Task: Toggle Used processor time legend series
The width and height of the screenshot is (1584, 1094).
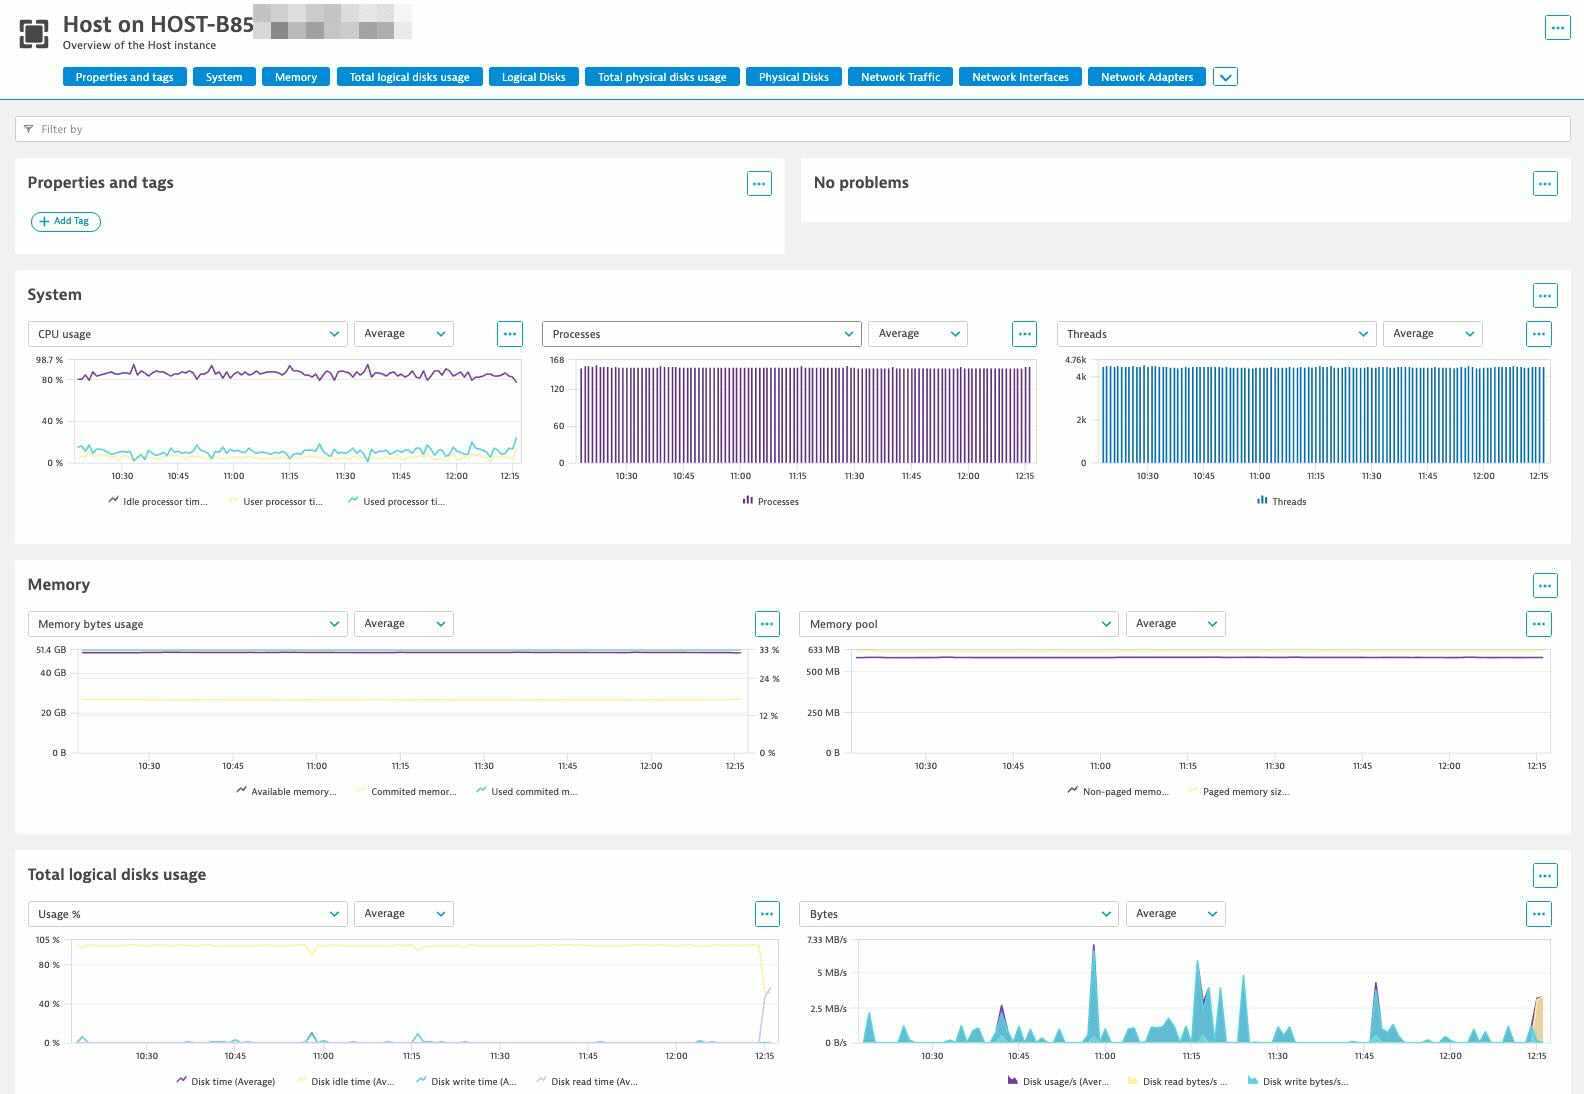Action: click(397, 502)
